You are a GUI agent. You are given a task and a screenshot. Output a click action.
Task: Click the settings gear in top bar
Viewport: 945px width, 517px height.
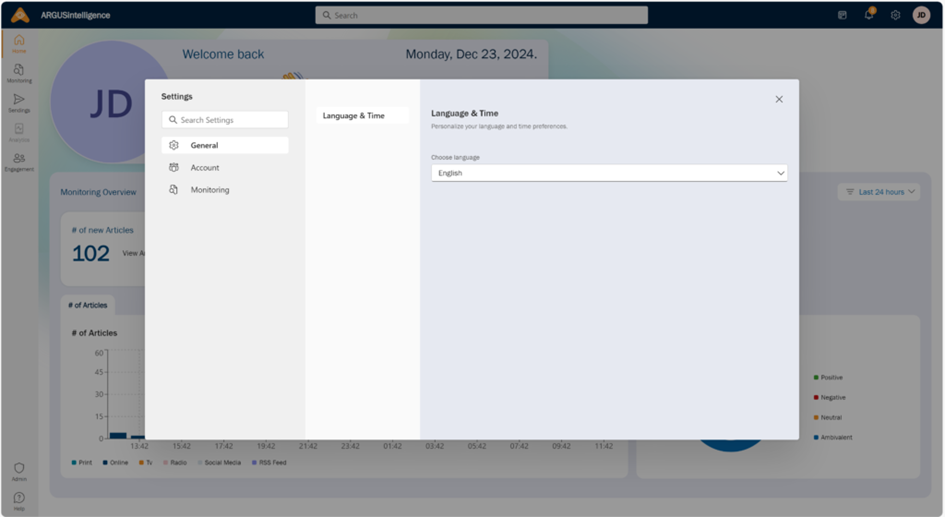tap(895, 15)
